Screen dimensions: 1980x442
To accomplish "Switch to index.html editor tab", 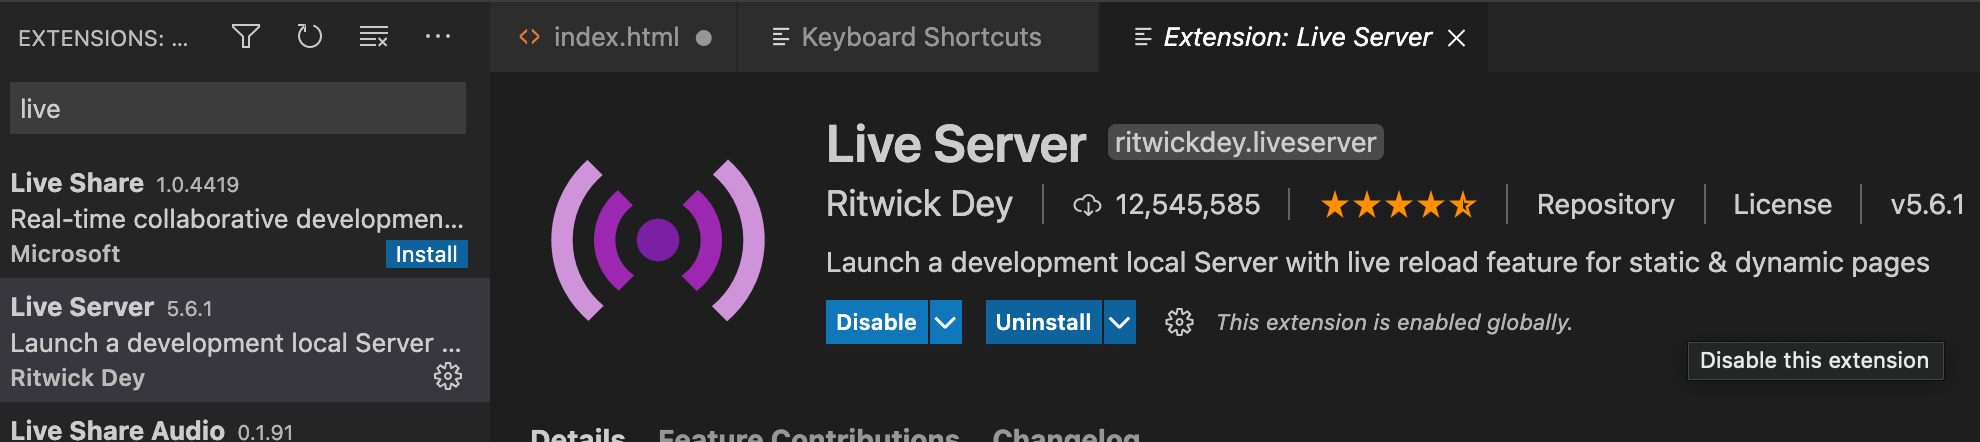I will [614, 37].
